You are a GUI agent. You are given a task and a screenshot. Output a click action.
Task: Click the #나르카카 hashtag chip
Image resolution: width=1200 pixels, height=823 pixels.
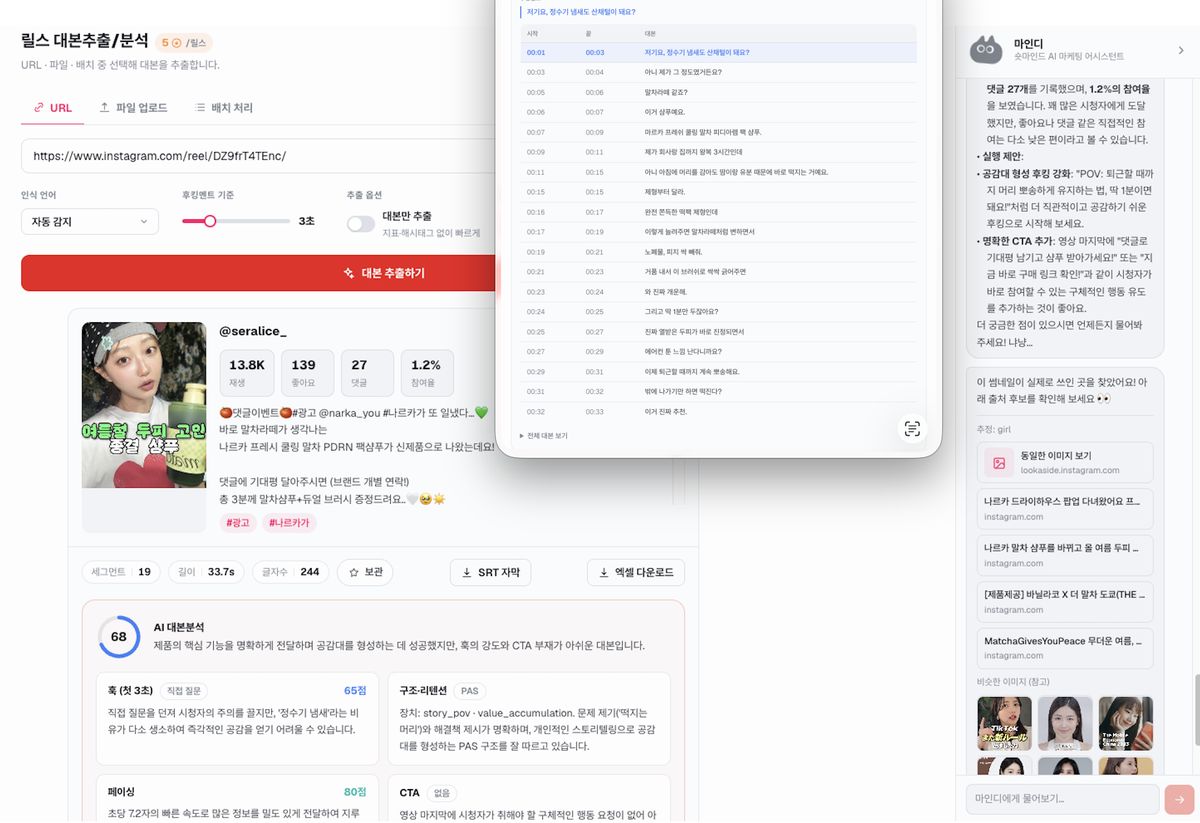(290, 523)
